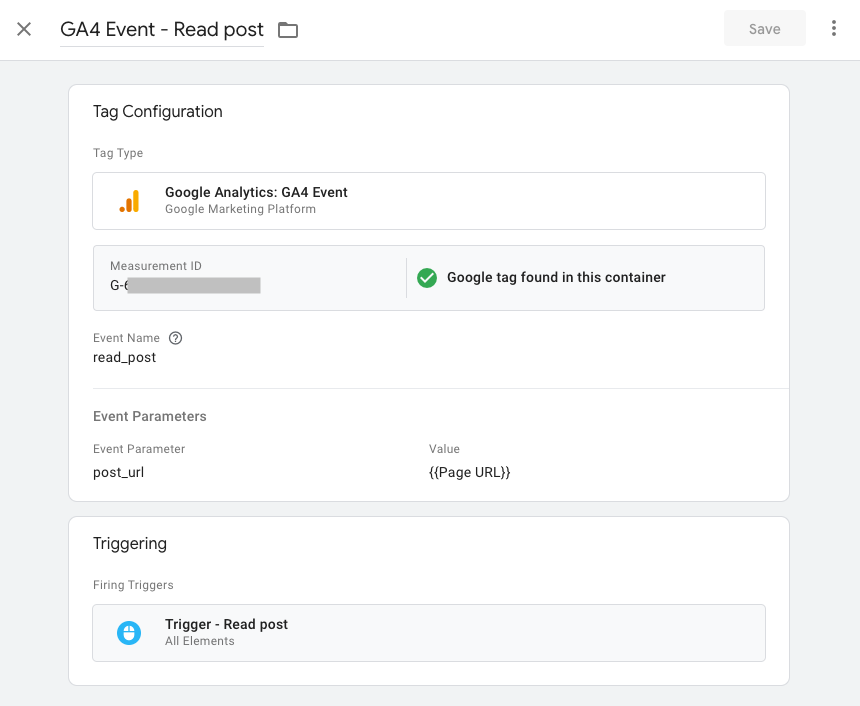The height and width of the screenshot is (706, 860).
Task: Select the Google Analytics: GA4 Event tag type
Action: [x=256, y=192]
